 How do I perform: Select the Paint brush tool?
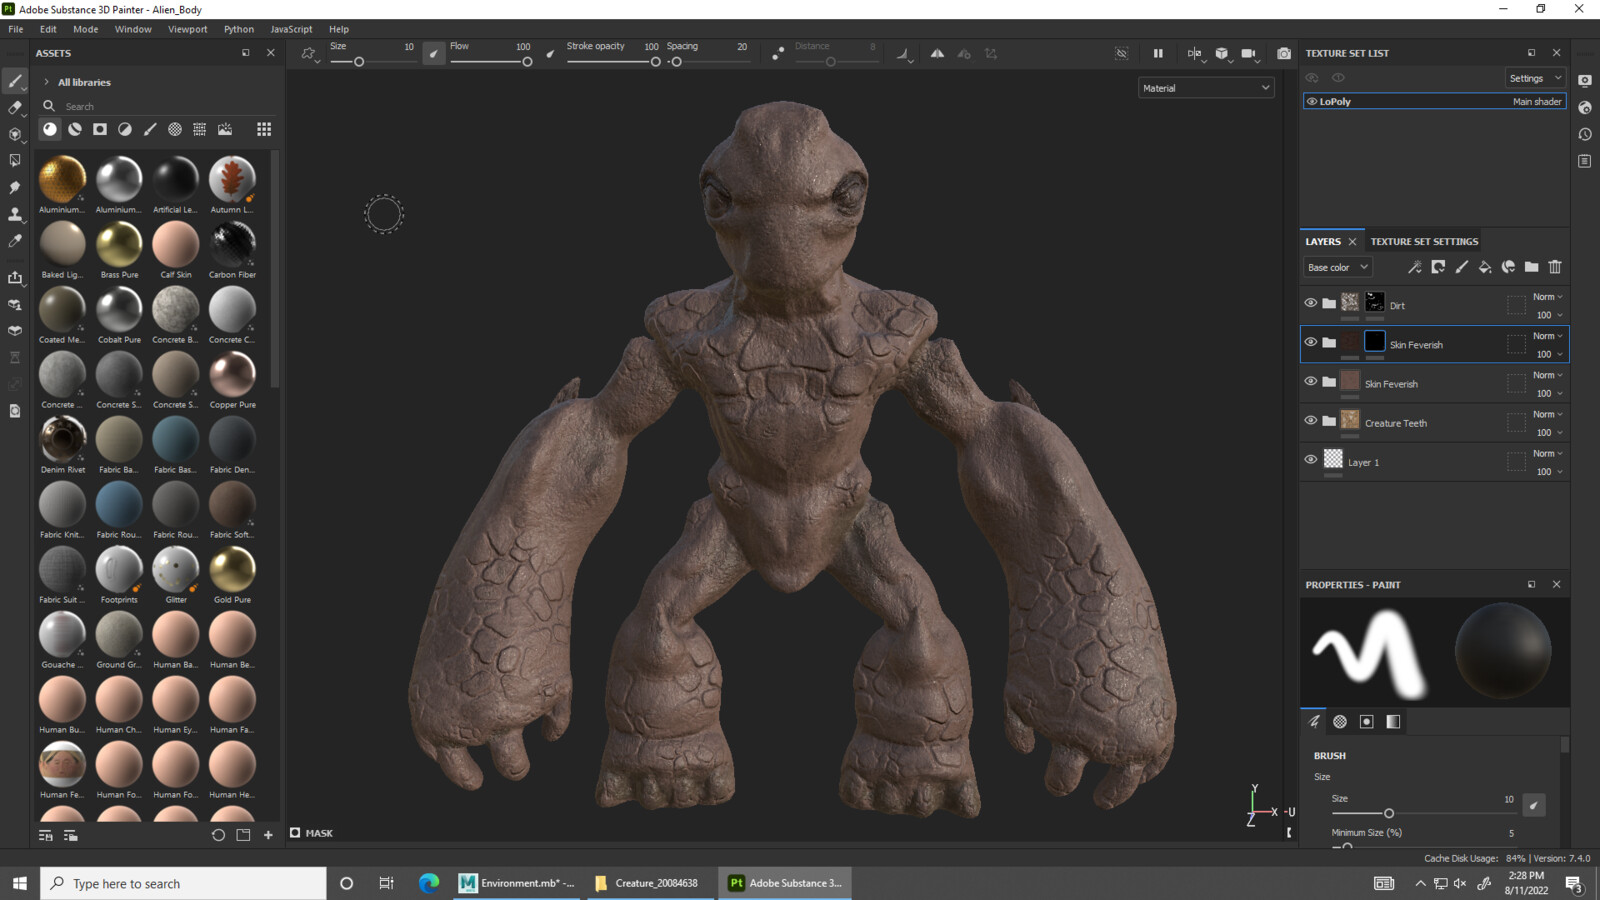tap(14, 79)
